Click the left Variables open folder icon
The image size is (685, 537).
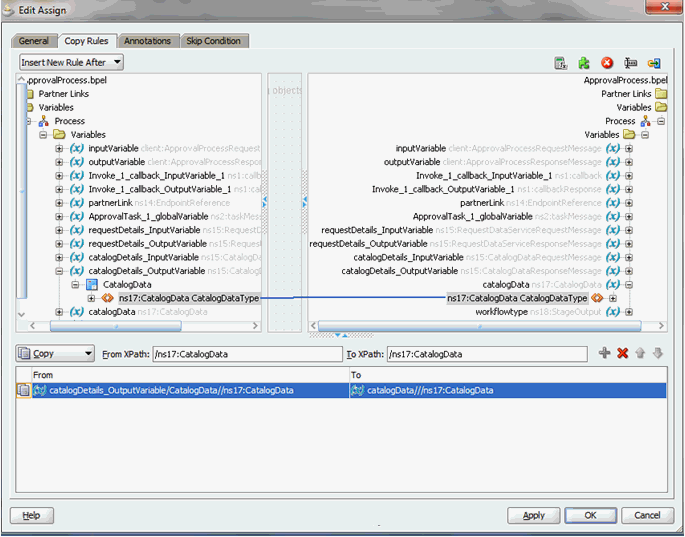[x=59, y=135]
